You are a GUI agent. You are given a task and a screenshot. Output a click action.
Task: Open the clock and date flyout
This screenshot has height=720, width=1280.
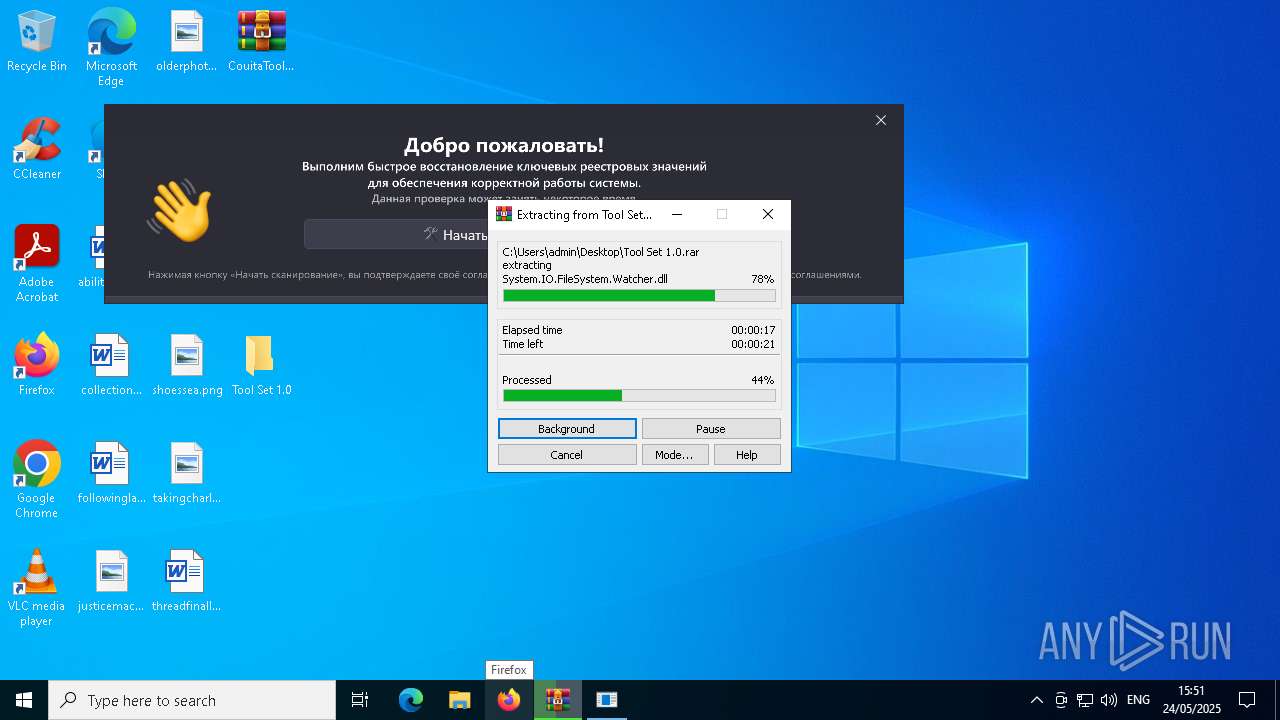(x=1192, y=700)
